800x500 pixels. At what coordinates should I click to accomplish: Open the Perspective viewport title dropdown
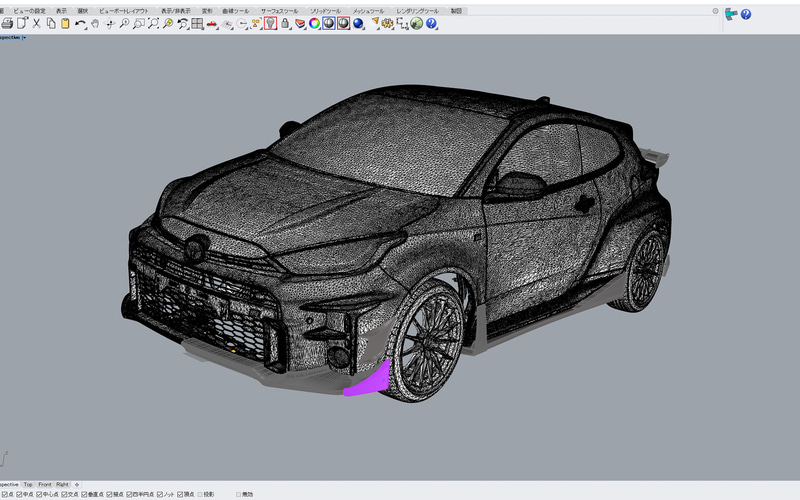pos(24,37)
